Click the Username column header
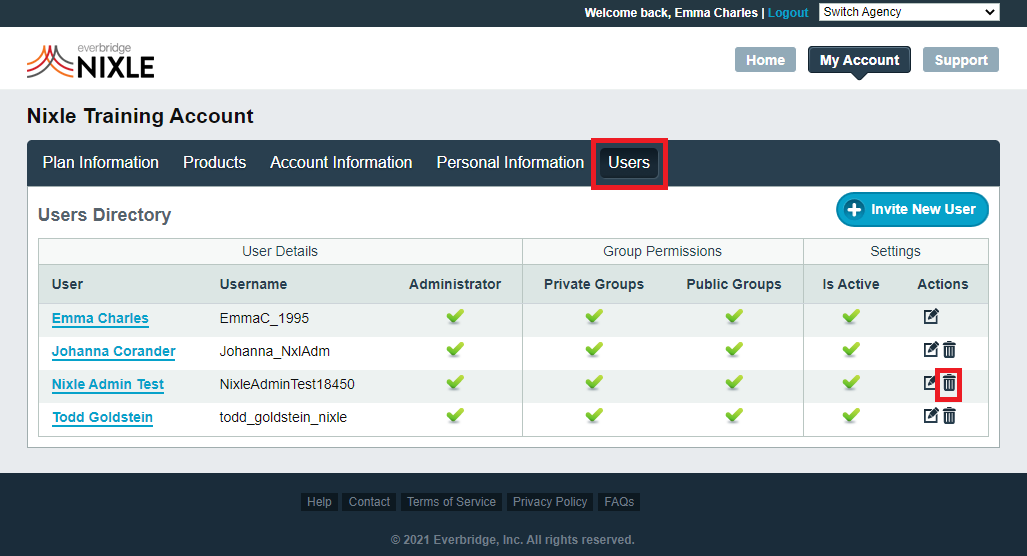The height and width of the screenshot is (556, 1027). 253,284
